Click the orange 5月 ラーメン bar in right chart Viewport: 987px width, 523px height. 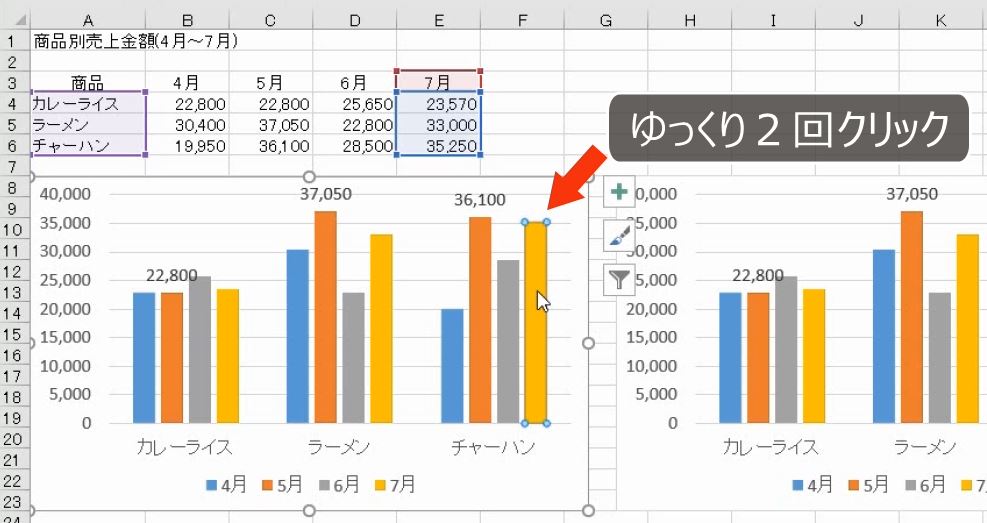911,317
